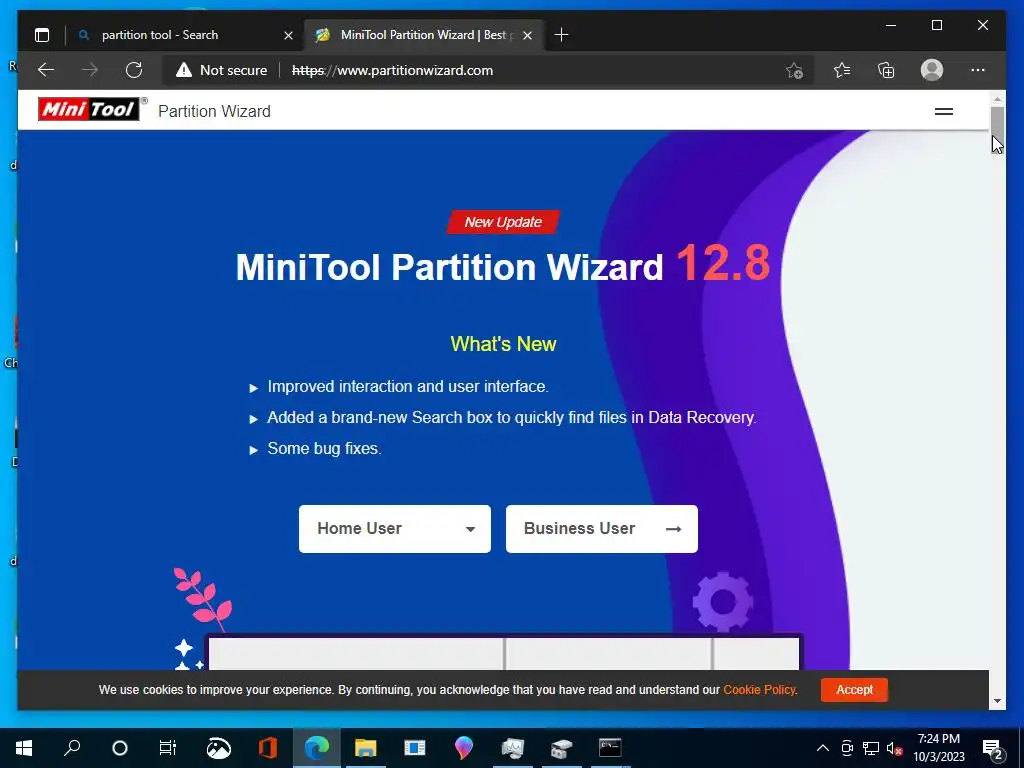Open Command Prompt from the taskbar
Image resolution: width=1024 pixels, height=768 pixels.
(x=610, y=748)
